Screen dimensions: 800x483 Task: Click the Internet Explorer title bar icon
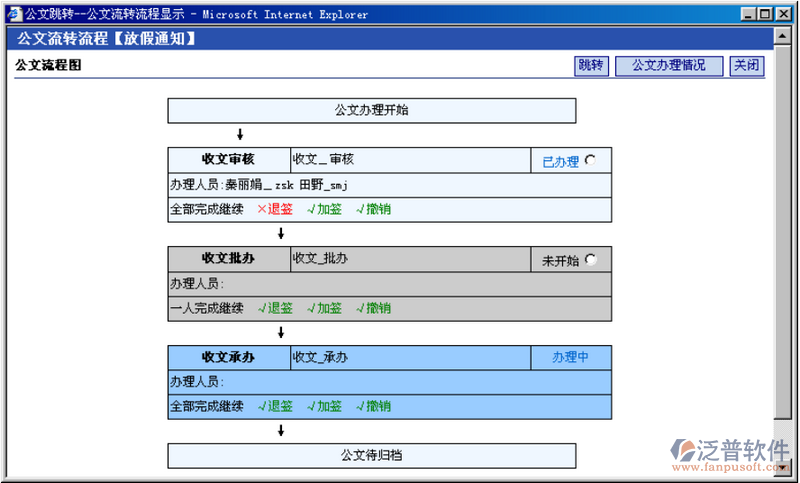click(14, 14)
